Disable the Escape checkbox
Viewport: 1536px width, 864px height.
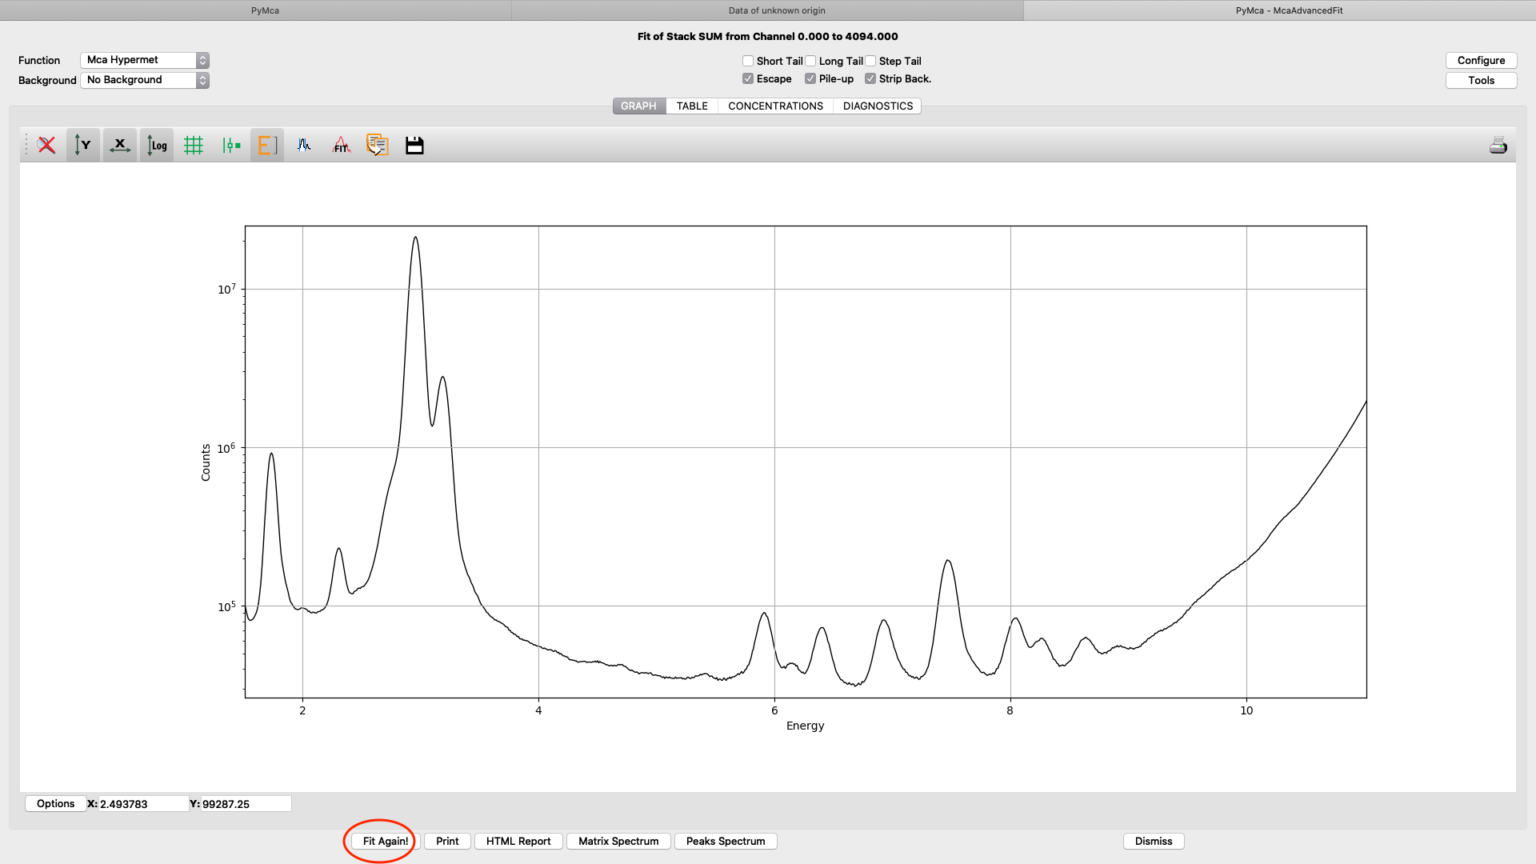tap(747, 78)
